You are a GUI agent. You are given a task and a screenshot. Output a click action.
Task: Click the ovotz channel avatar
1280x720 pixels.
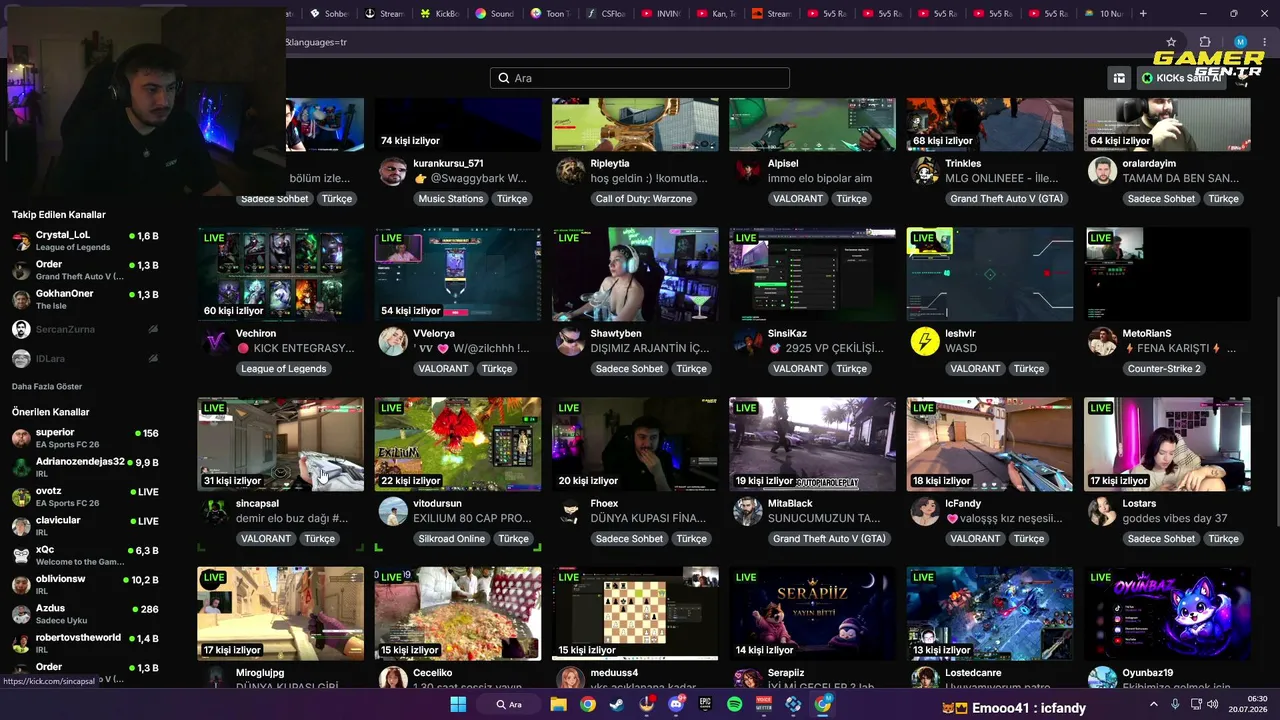pyautogui.click(x=21, y=497)
